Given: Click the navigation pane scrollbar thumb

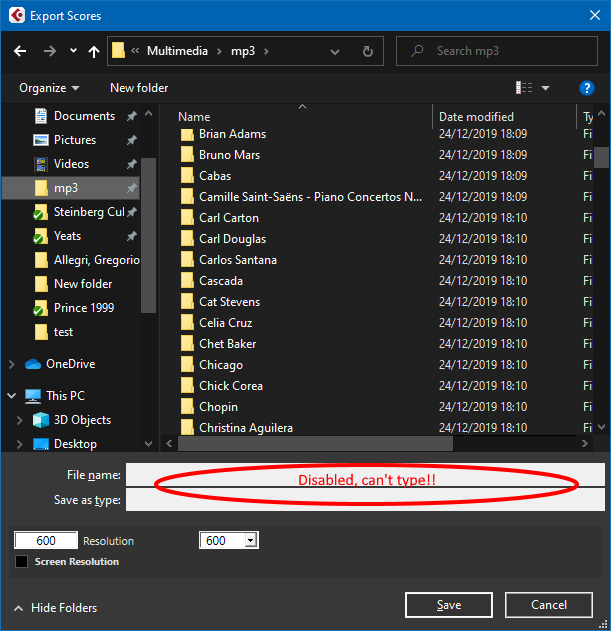Looking at the screenshot, I should pos(149,235).
